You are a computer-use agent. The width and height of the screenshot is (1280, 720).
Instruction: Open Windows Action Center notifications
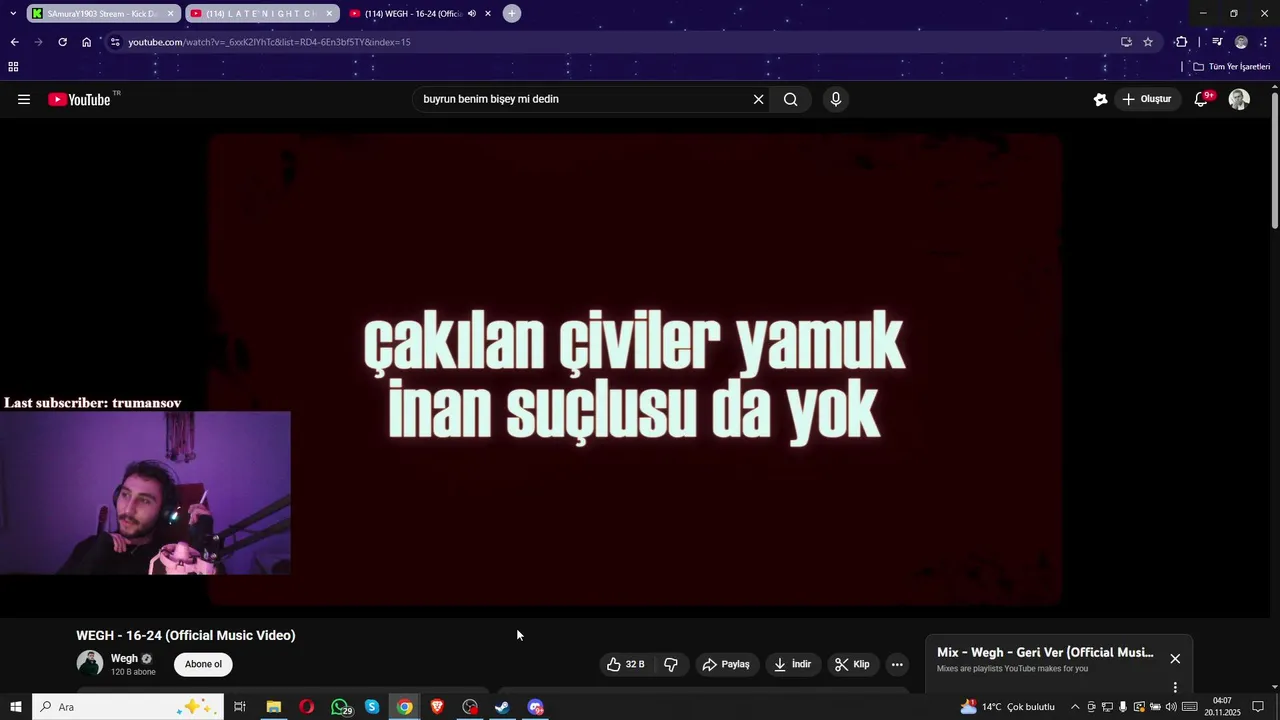pos(1258,707)
